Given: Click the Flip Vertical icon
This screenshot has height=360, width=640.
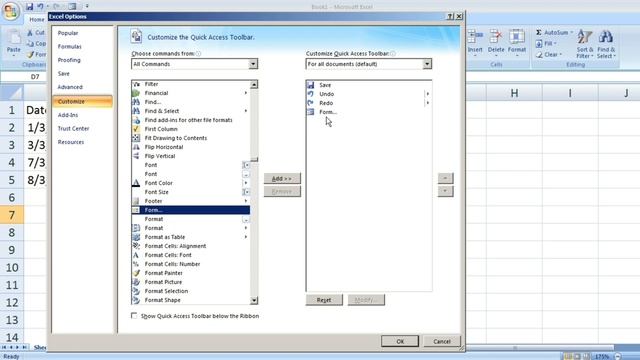Looking at the screenshot, I should click(136, 156).
